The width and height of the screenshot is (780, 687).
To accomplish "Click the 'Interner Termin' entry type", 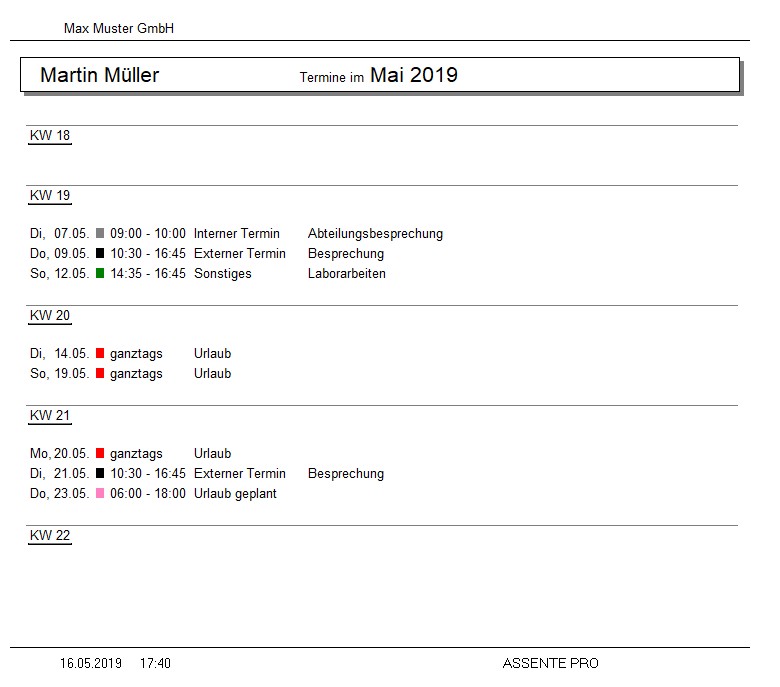I will click(x=237, y=233).
